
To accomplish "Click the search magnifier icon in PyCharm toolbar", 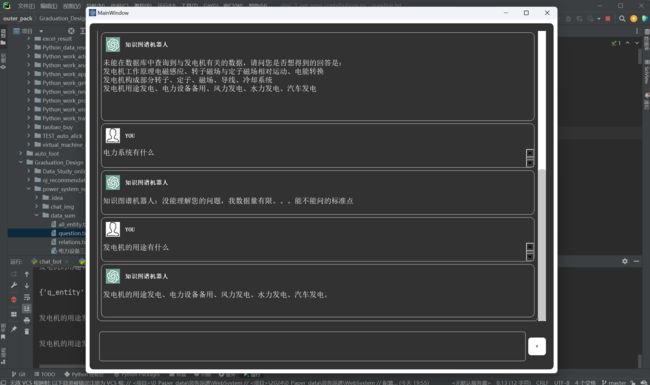I will tap(622, 19).
